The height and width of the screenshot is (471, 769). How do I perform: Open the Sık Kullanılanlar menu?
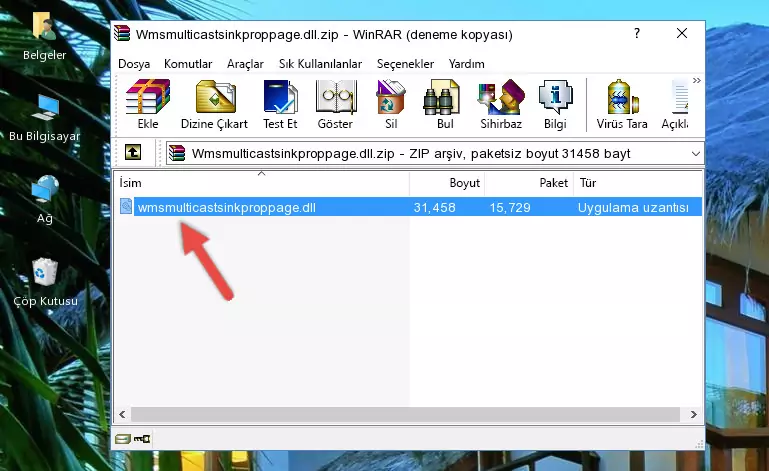point(320,64)
